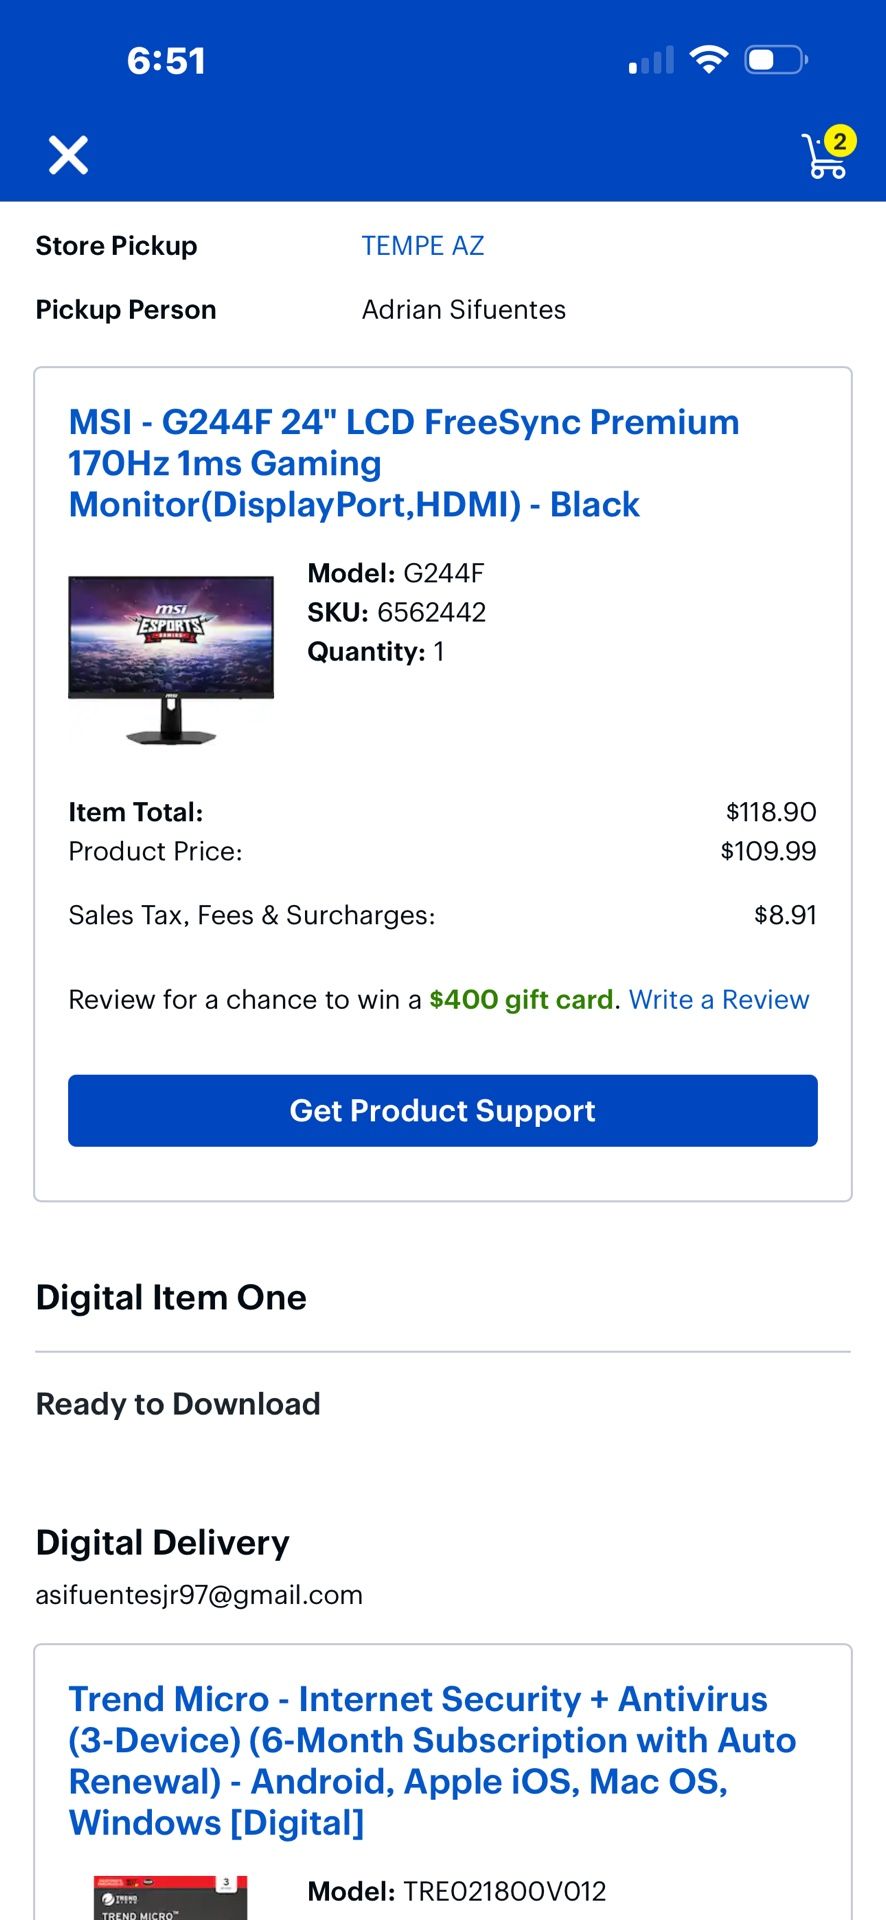Tap the 6:51 clock in status bar
Screen dimensions: 886x1920
click(x=166, y=61)
